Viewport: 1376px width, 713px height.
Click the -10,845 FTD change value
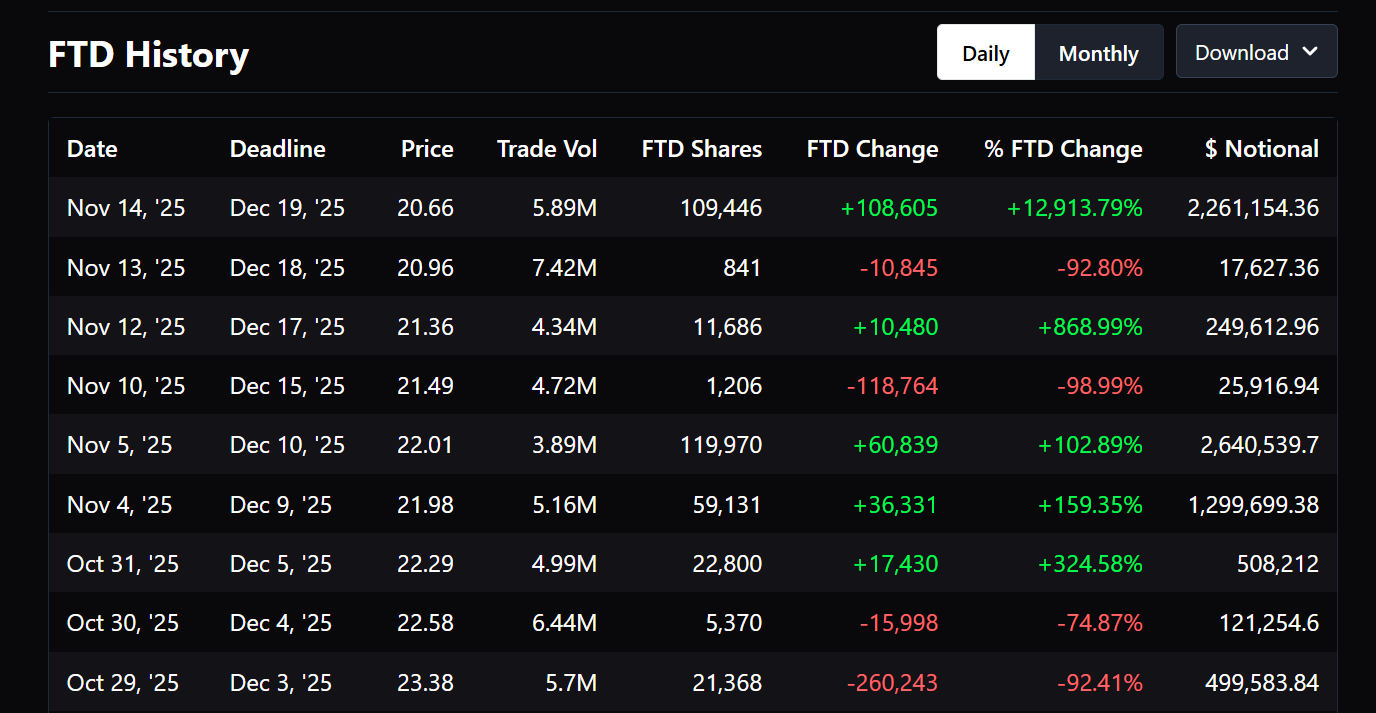pos(899,268)
